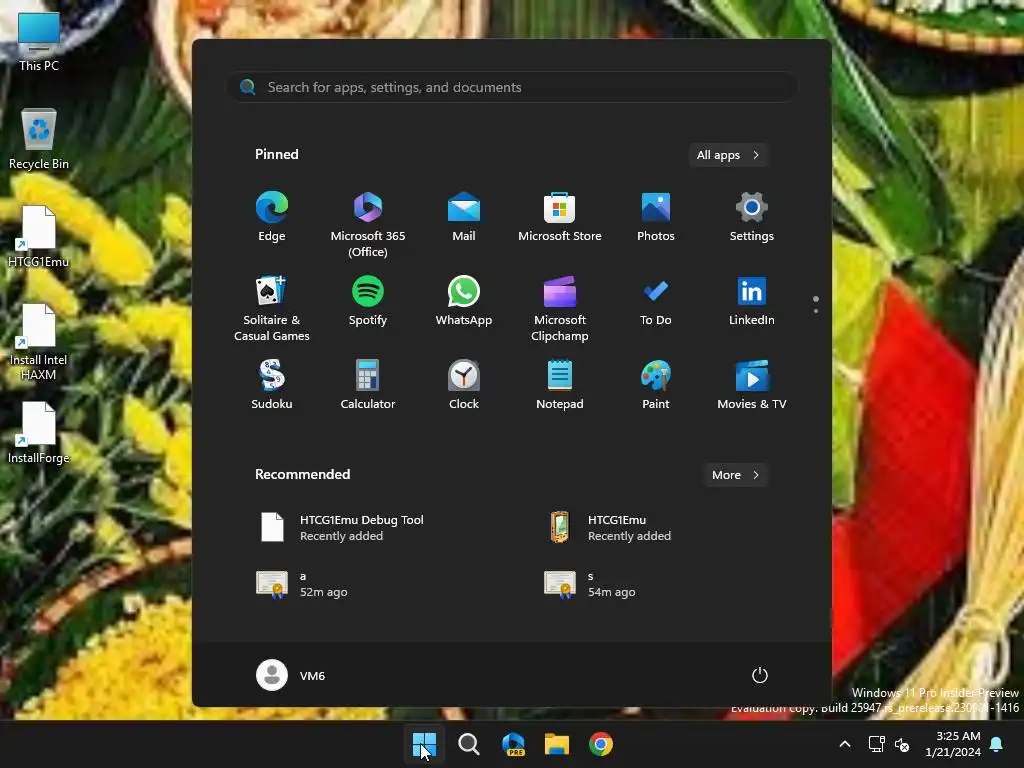Select HTCG1Emu desktop shortcut
The height and width of the screenshot is (768, 1024).
point(39,236)
